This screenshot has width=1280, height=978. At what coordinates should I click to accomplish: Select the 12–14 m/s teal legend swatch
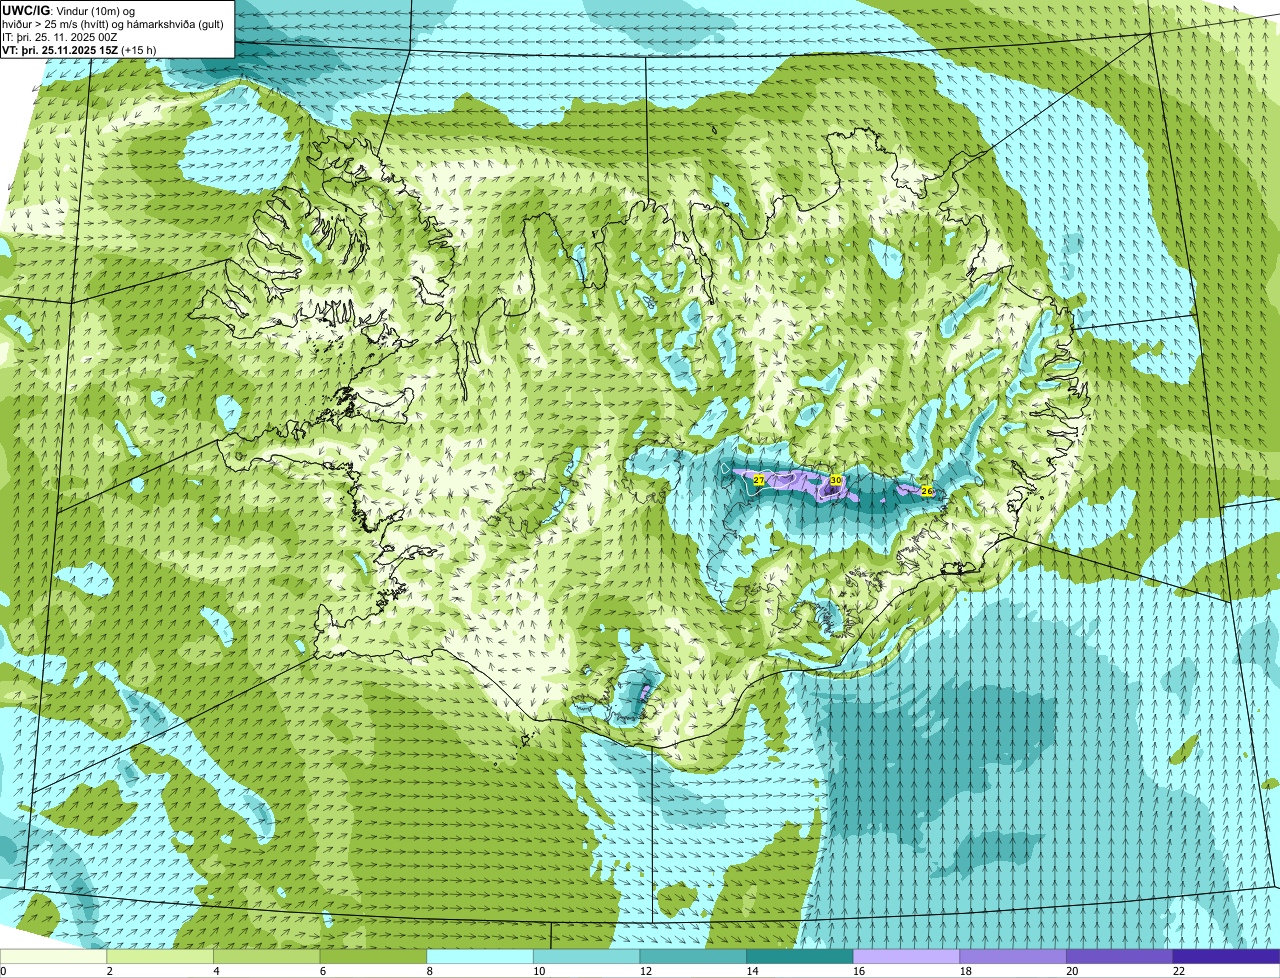pos(693,956)
